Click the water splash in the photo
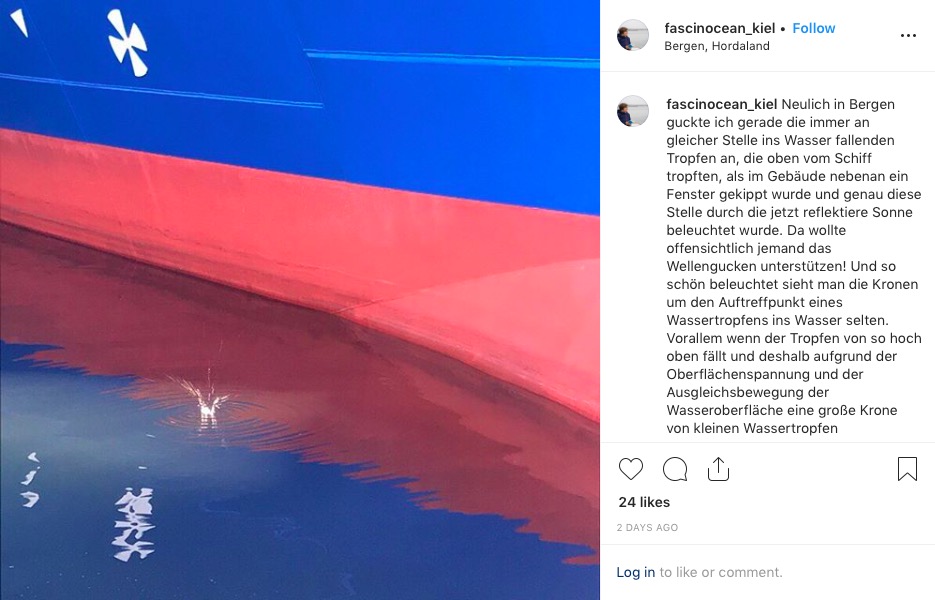 208,400
